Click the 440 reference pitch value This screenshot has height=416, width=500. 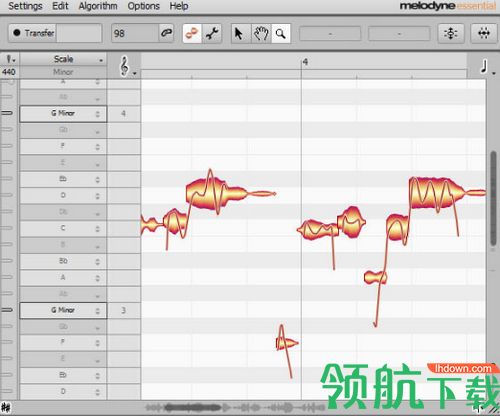9,72
